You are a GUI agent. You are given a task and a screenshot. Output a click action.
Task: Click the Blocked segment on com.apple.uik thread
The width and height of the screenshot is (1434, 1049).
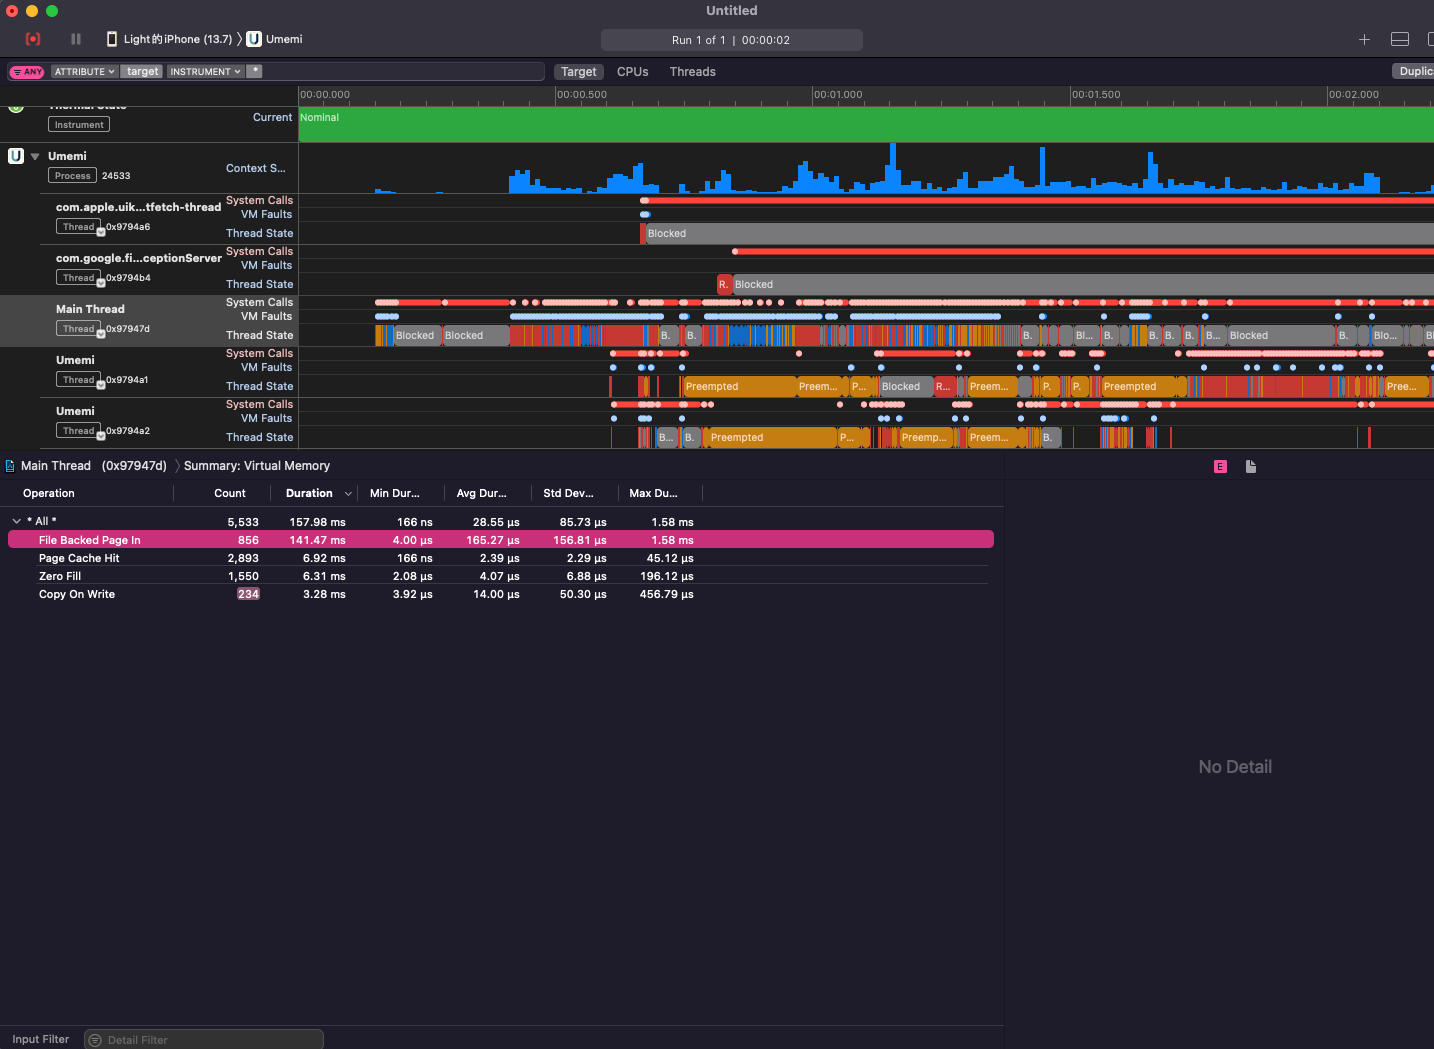pos(1040,233)
